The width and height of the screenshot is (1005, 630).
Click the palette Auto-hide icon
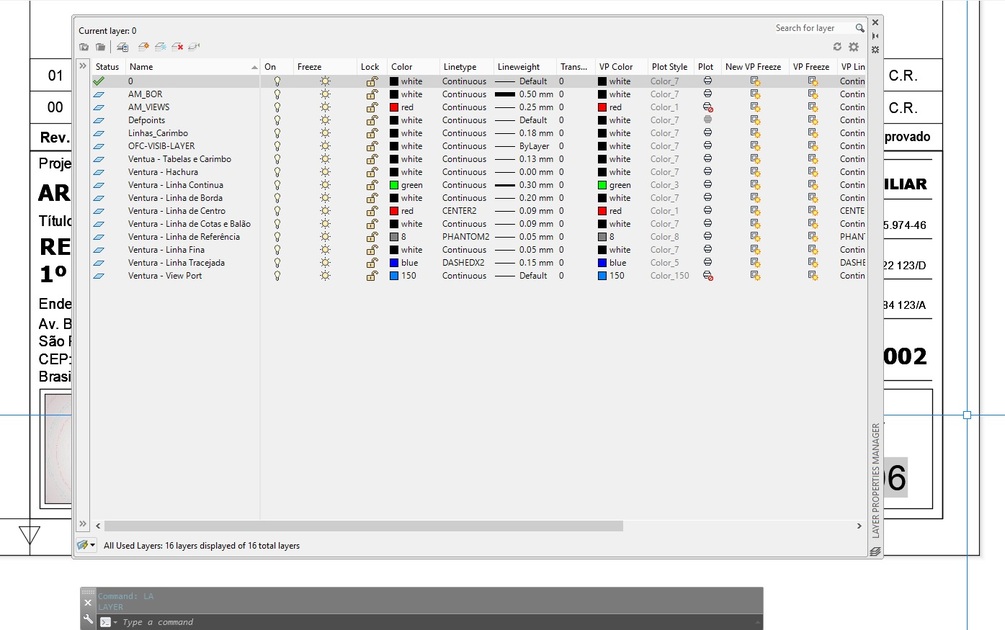click(x=876, y=36)
